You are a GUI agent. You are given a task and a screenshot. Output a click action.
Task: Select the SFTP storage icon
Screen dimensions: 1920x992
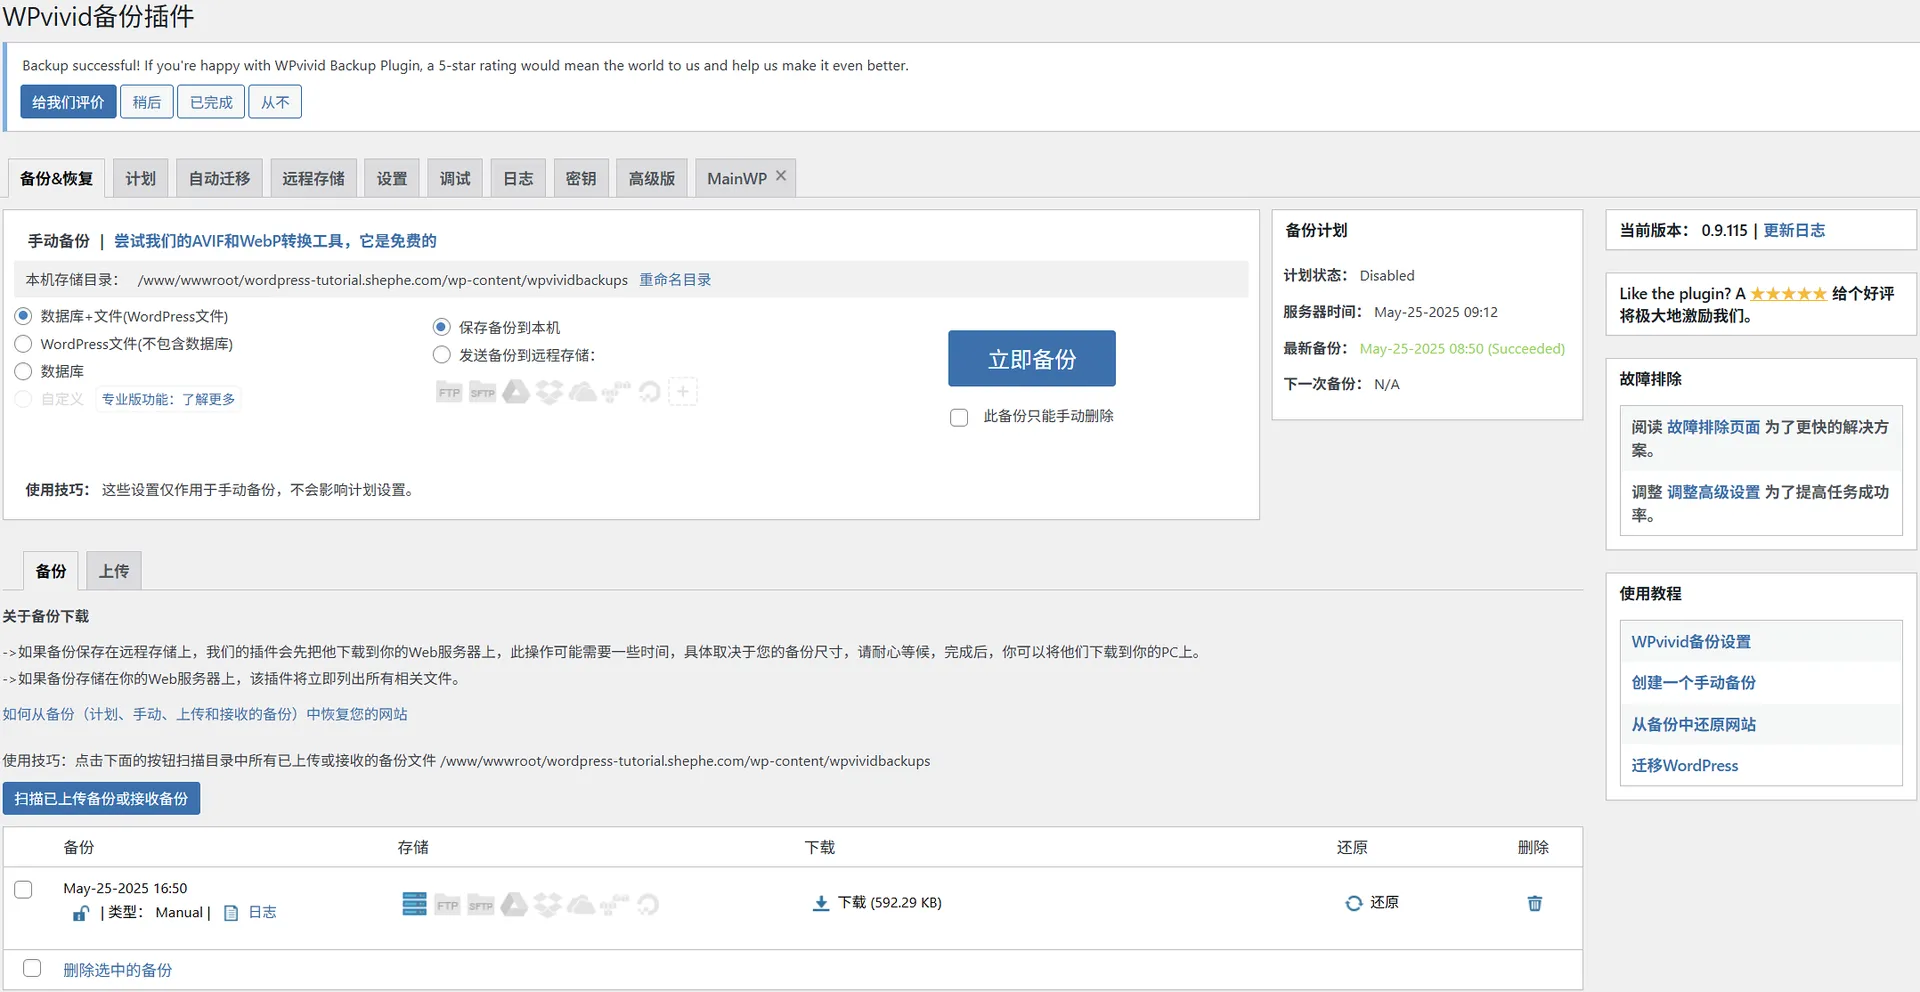tap(482, 391)
